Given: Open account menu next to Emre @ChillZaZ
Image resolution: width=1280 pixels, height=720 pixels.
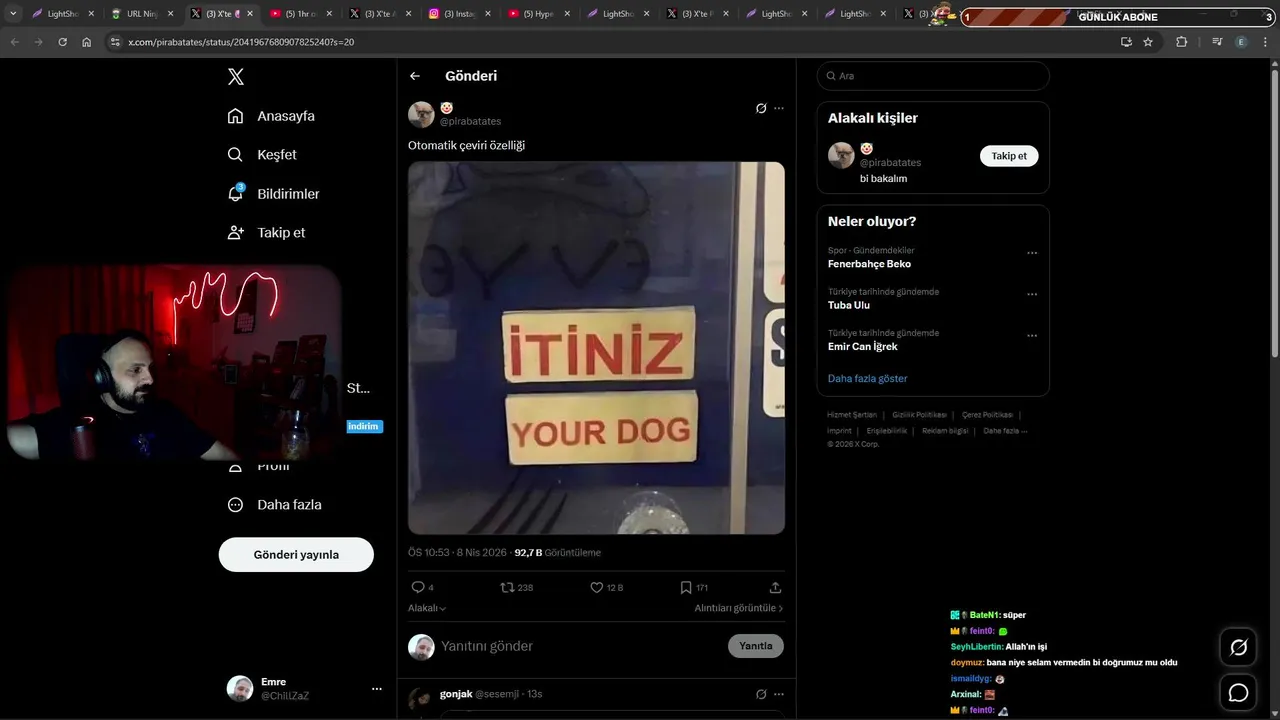Looking at the screenshot, I should 377,689.
